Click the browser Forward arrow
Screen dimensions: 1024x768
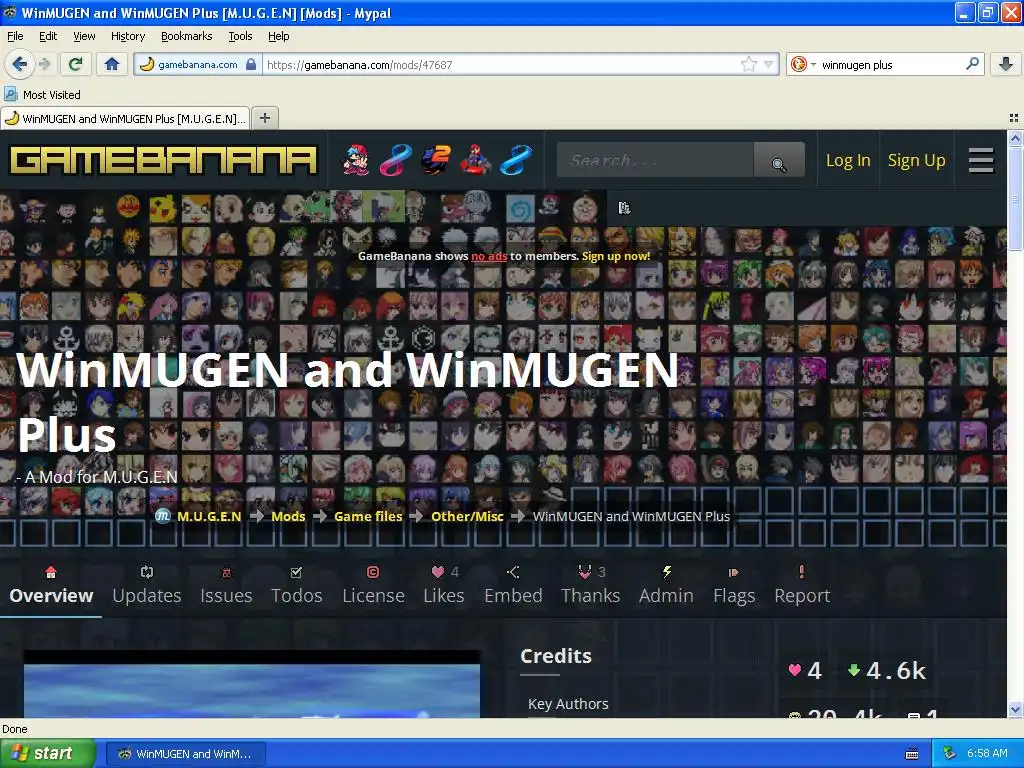44,64
